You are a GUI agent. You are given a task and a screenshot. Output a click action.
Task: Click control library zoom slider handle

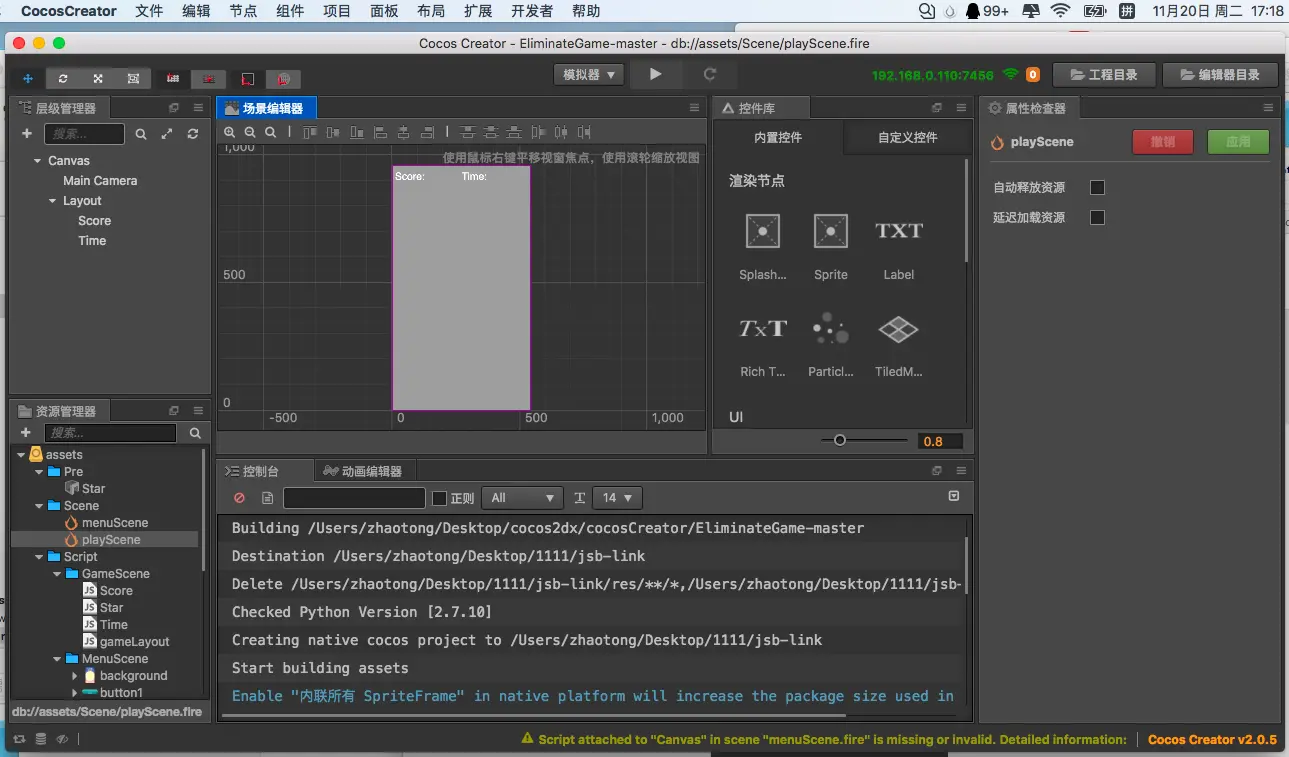click(x=840, y=440)
